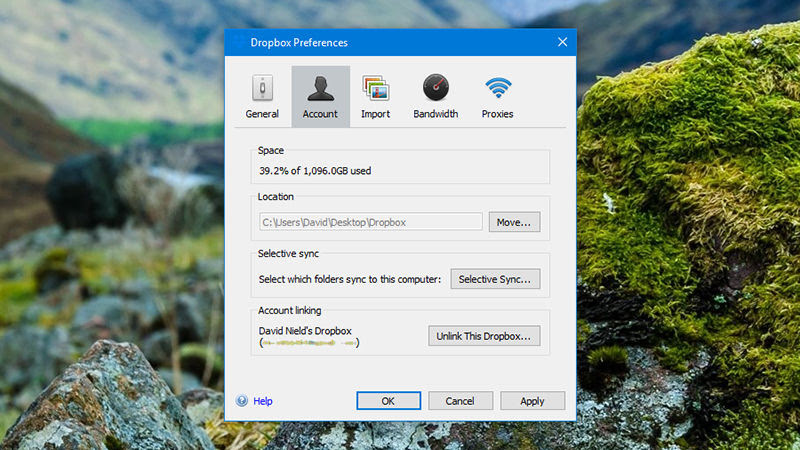Select the Account tab silhouette icon
The image size is (800, 450).
coord(320,88)
